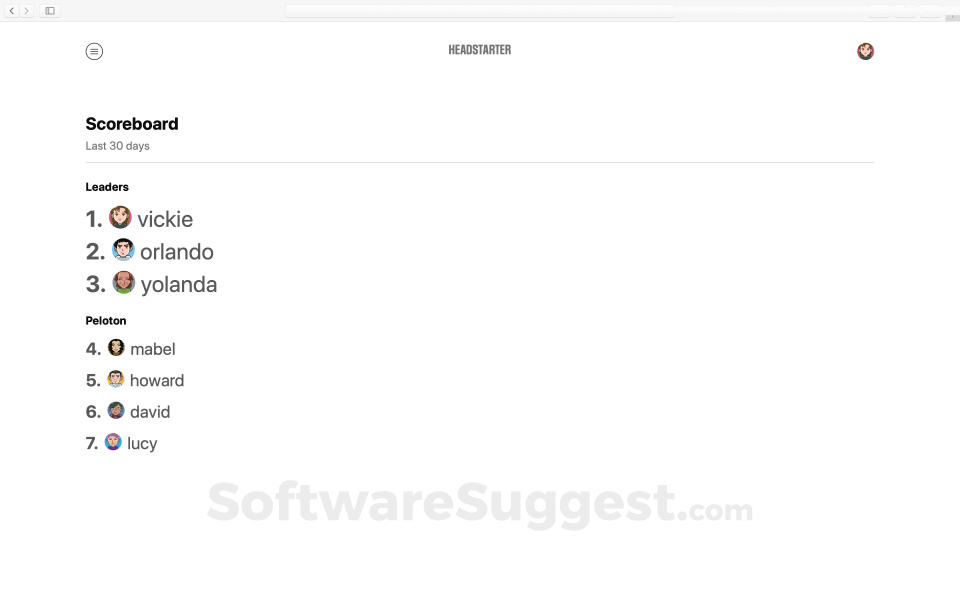This screenshot has height=600, width=960.
Task: Open vickie's name in the leaderboard
Action: [165, 219]
